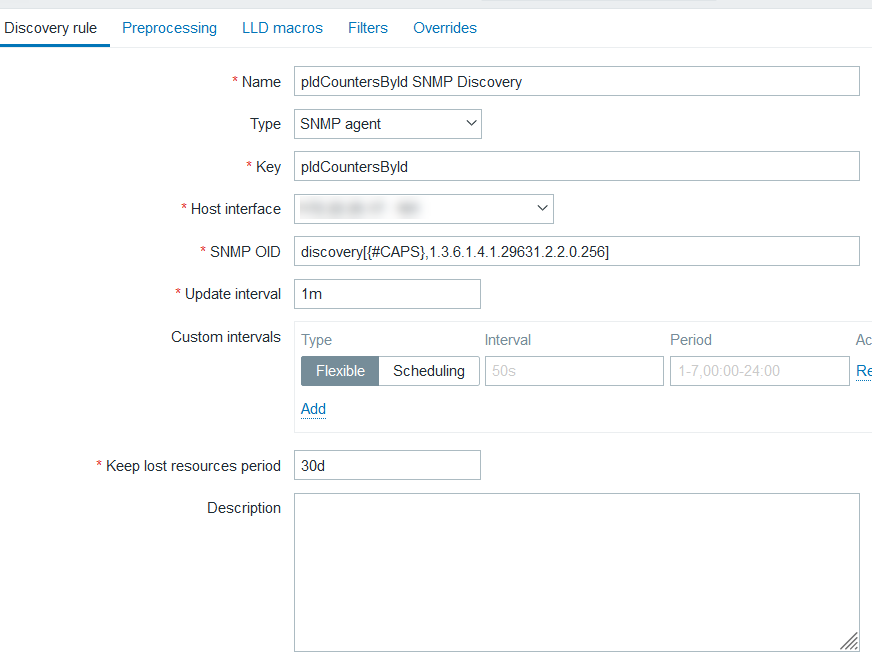The image size is (872, 661).
Task: Select the Discovery rule tab
Action: [x=51, y=28]
